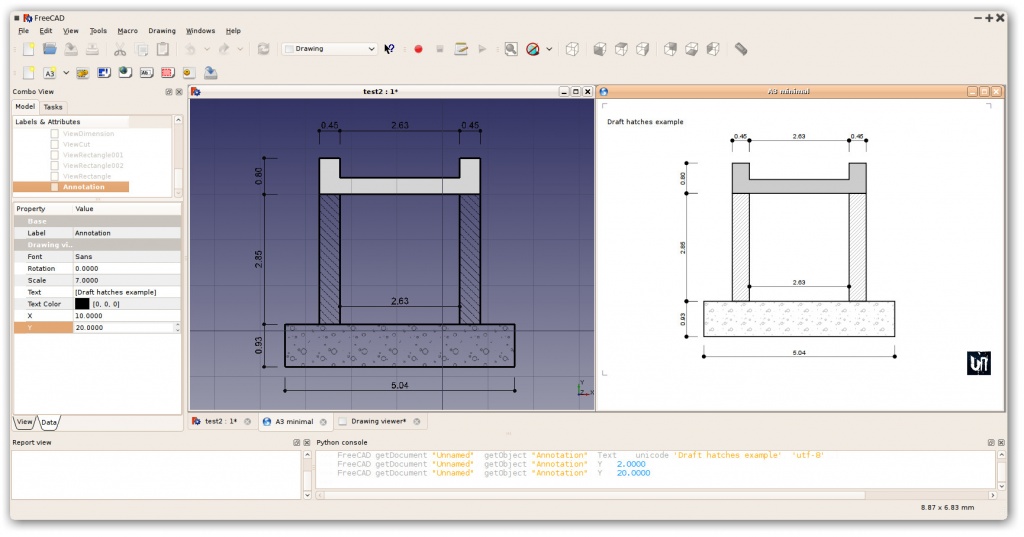Select the Drawing viewer document tab
Screen dimensions: 1024x537
[x=379, y=421]
